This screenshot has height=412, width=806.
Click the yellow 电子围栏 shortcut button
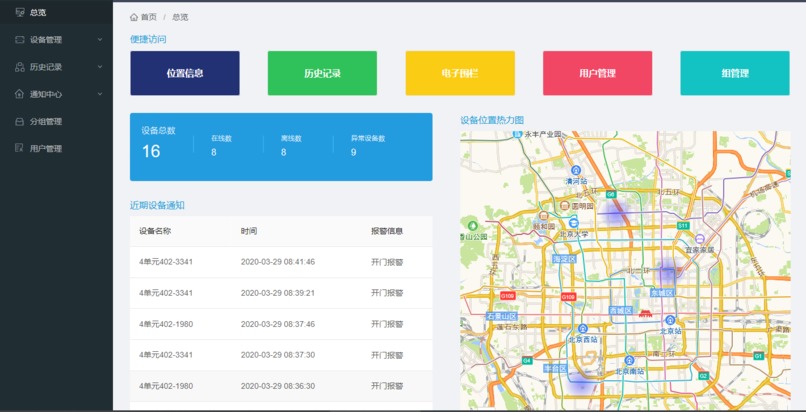pos(460,73)
